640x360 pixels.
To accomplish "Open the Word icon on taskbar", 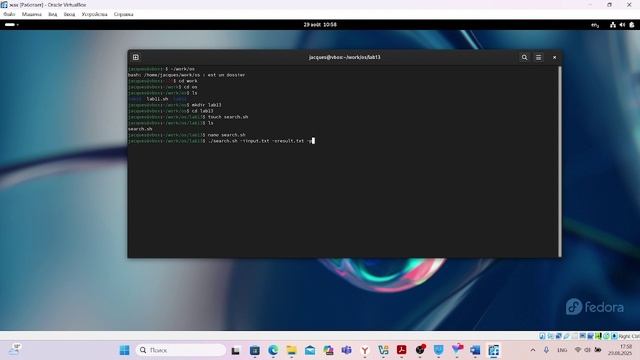I will coord(475,350).
